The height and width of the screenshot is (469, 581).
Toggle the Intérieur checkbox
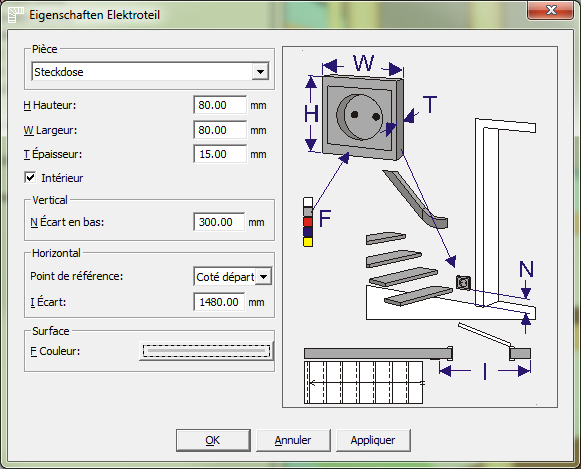tap(30, 177)
